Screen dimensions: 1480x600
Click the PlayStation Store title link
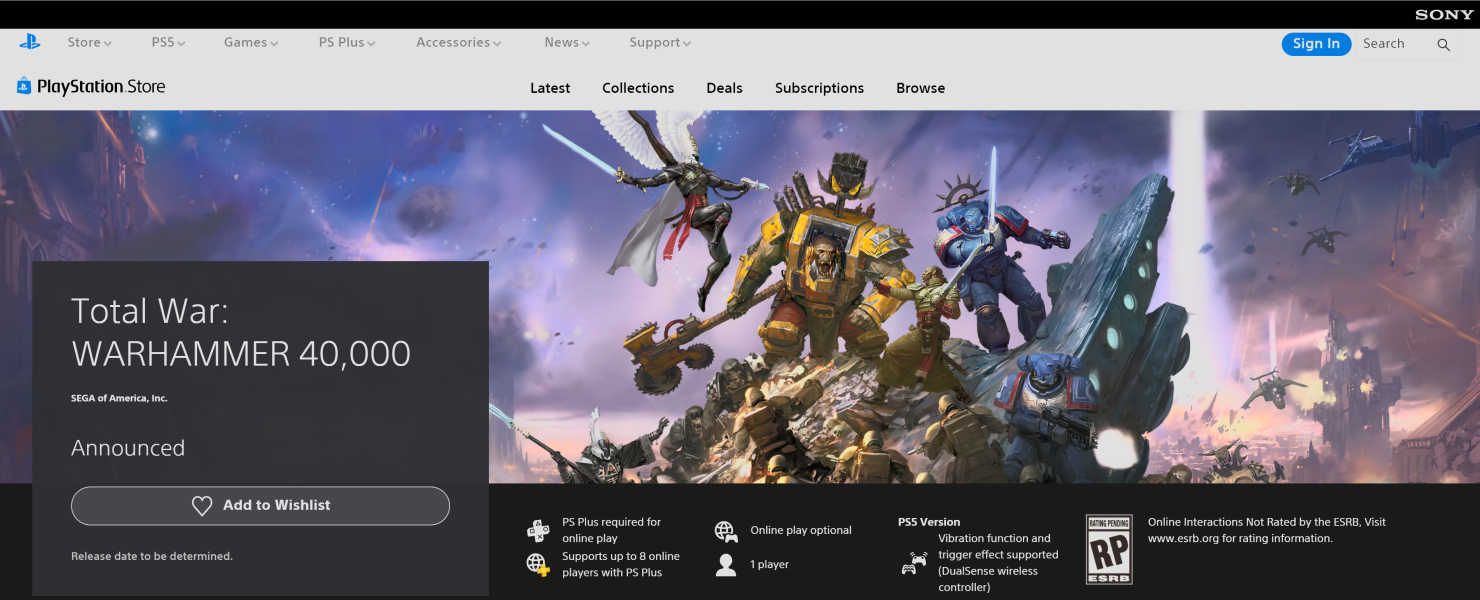pos(101,87)
